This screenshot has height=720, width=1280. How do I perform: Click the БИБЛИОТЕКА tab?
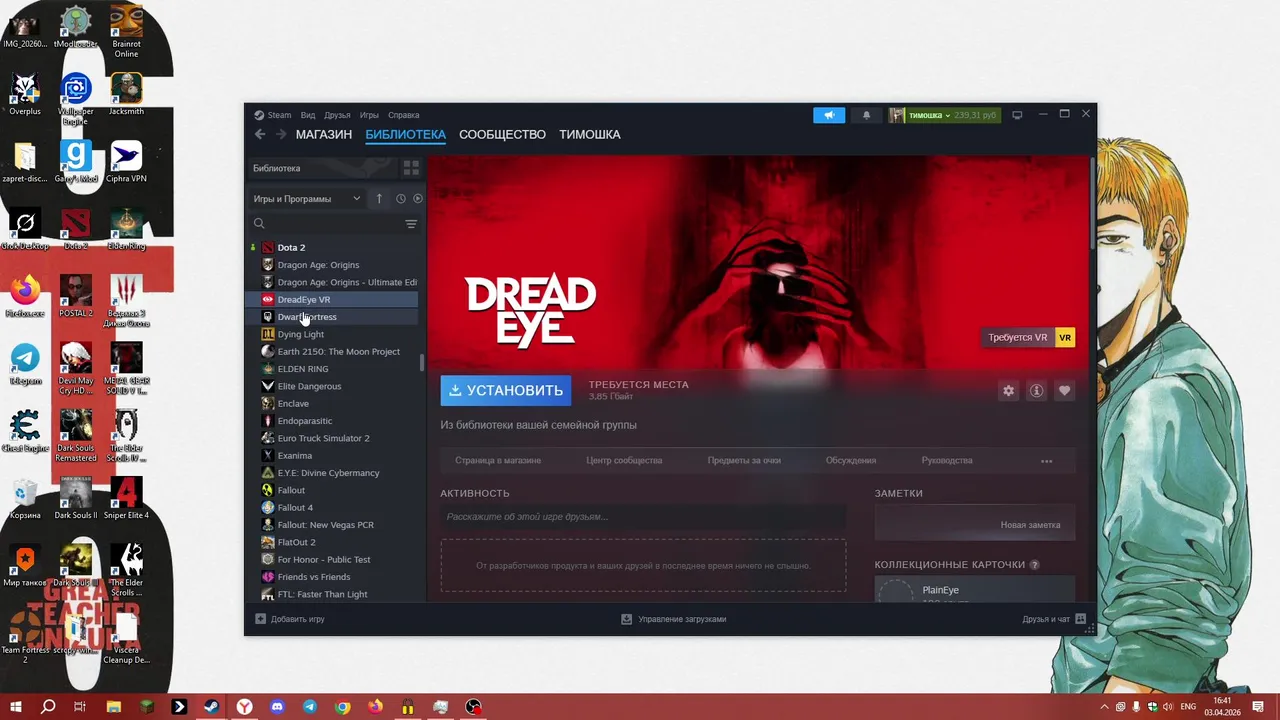(405, 134)
